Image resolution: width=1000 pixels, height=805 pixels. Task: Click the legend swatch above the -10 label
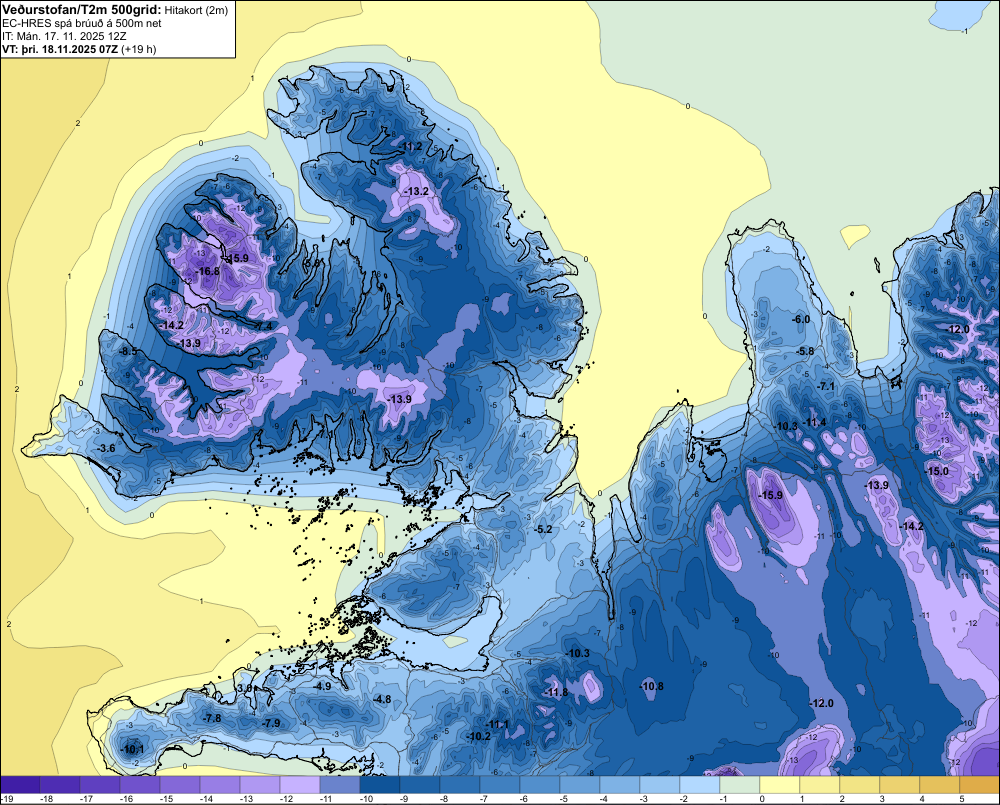point(379,785)
